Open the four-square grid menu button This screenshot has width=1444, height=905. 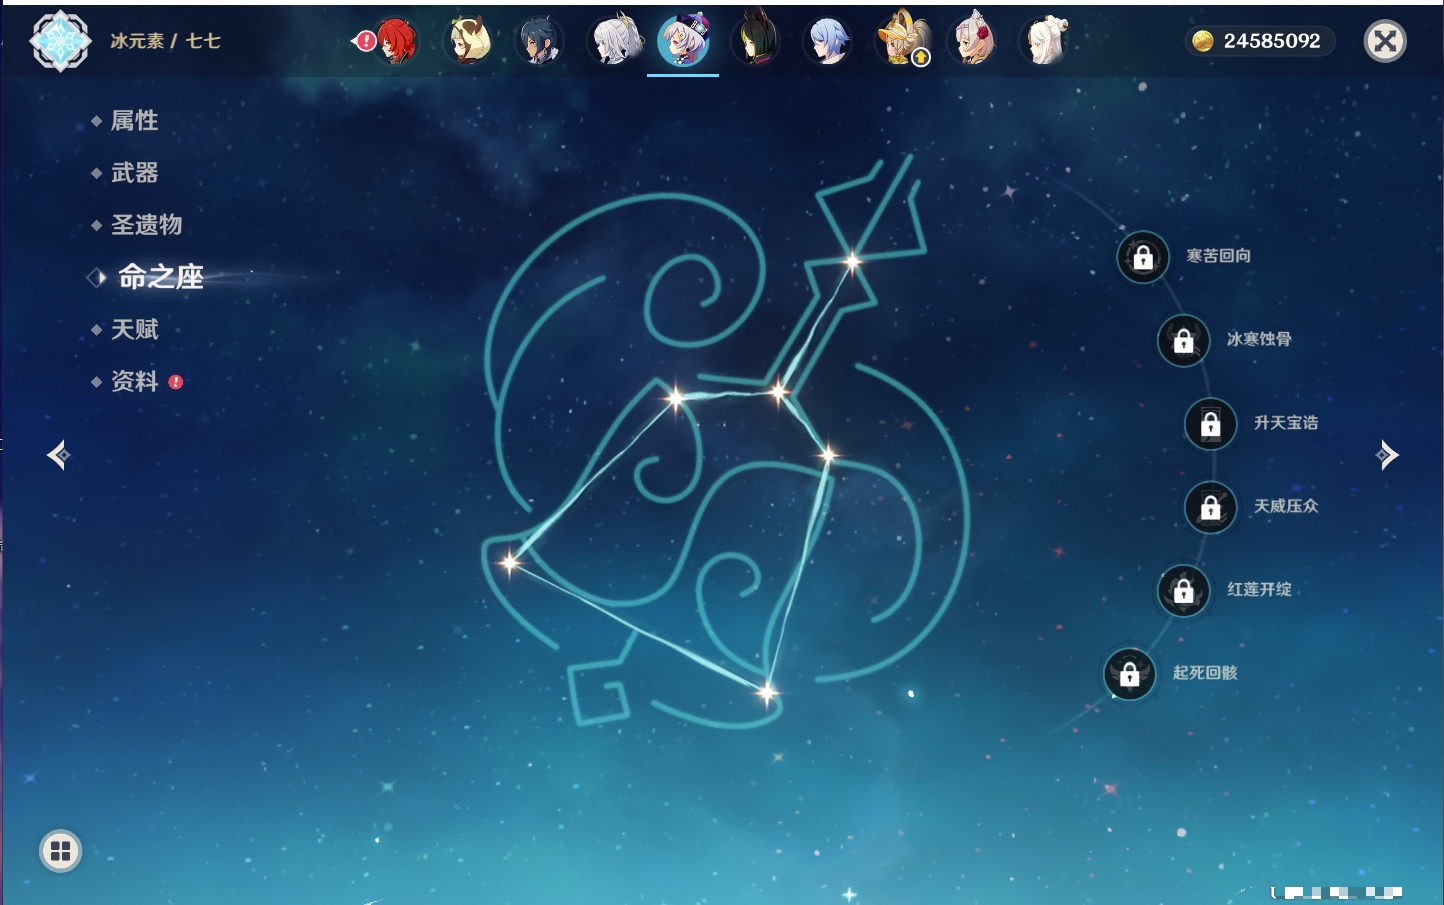click(x=60, y=851)
